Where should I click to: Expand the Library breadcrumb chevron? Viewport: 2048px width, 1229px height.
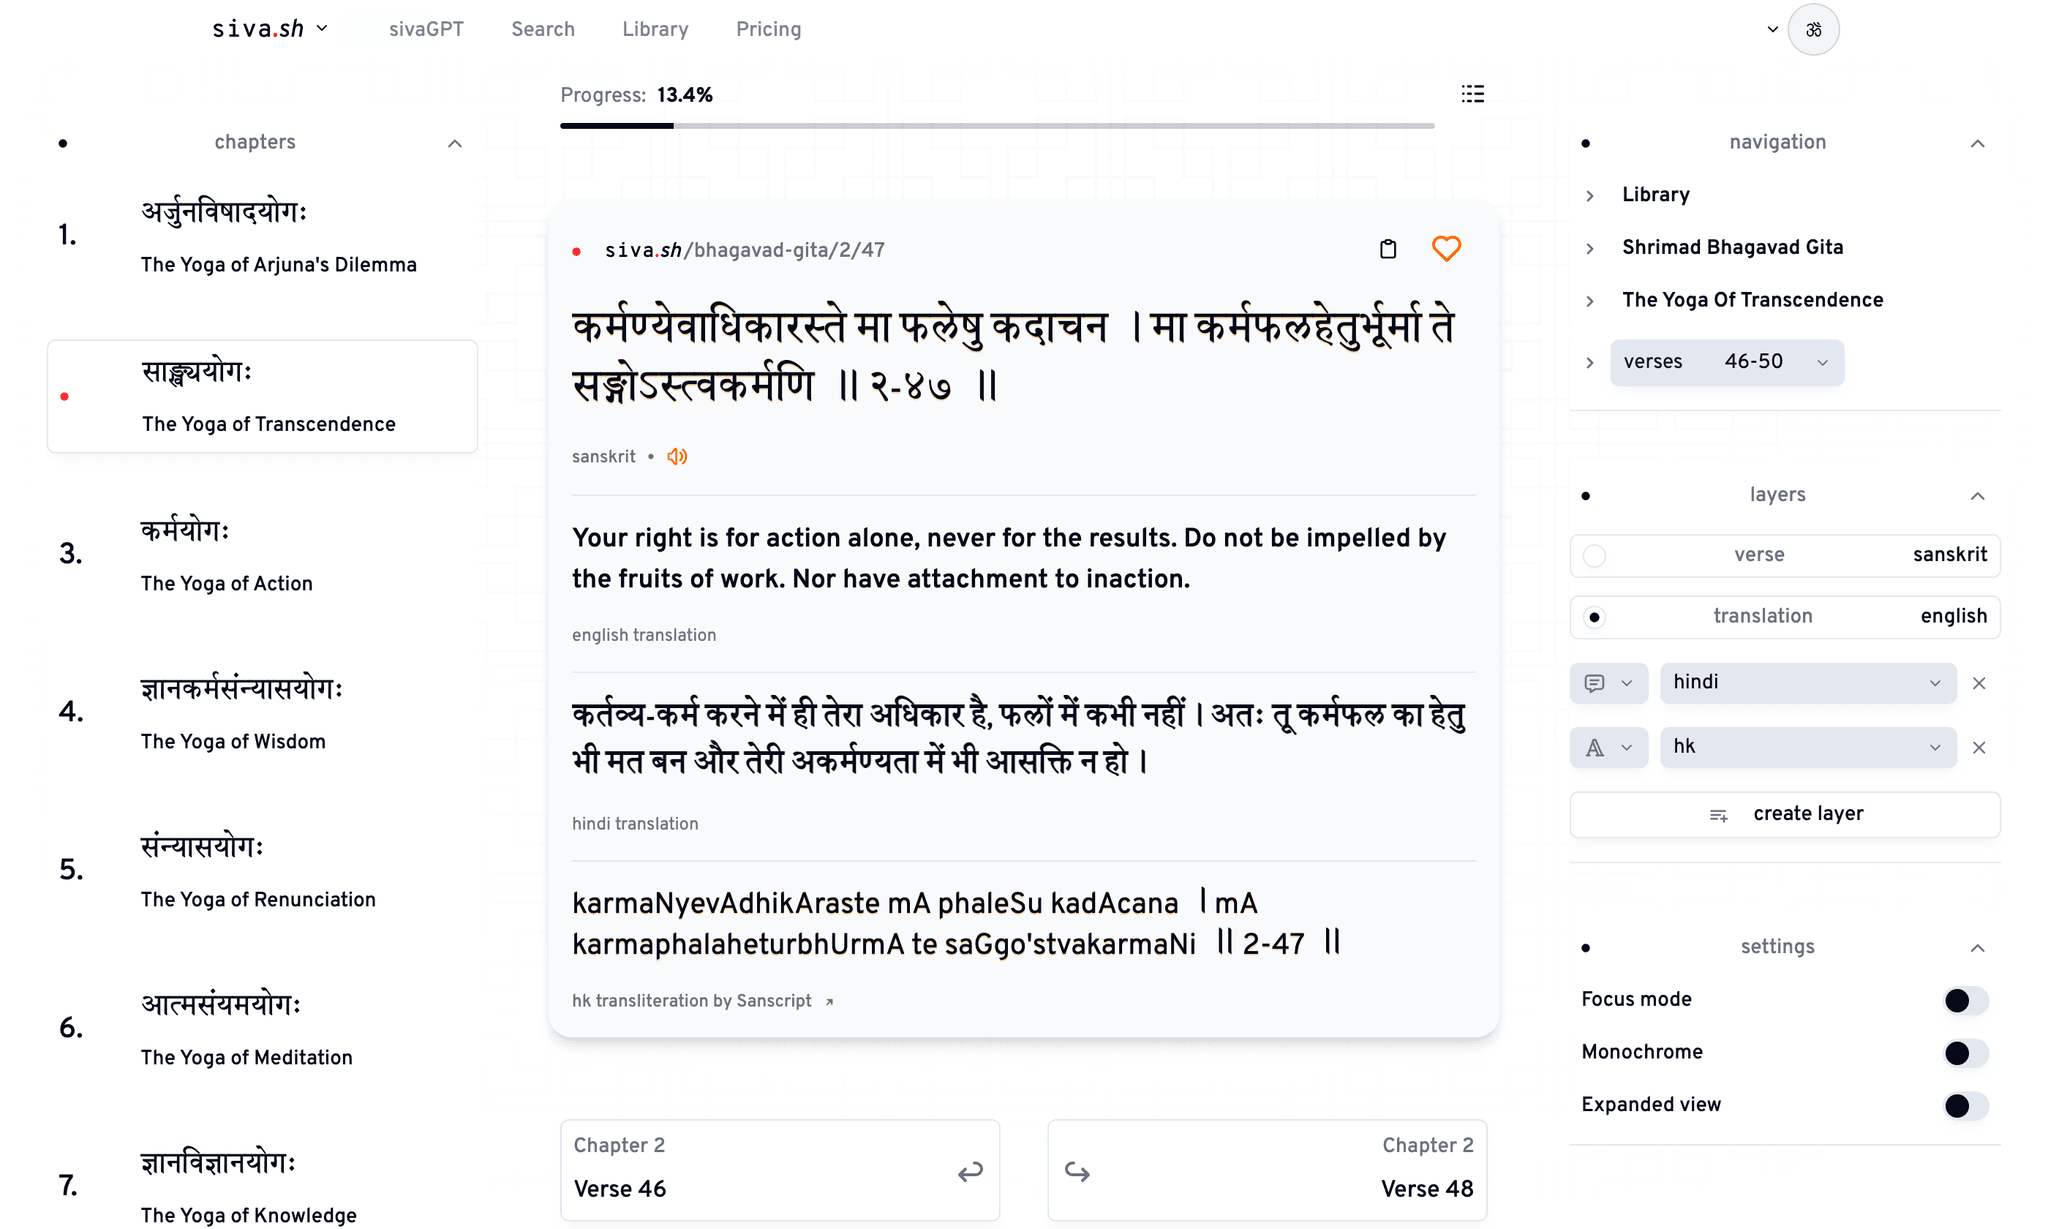pos(1590,196)
